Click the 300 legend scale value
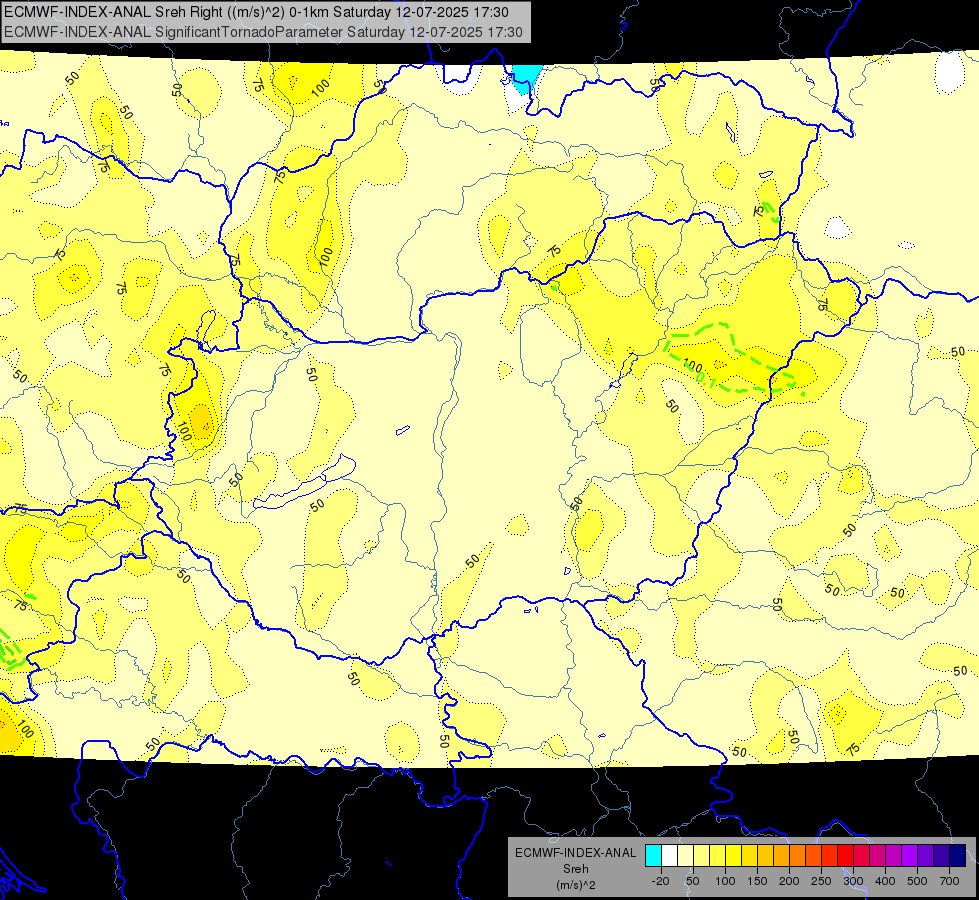Viewport: 979px width, 900px height. click(854, 881)
